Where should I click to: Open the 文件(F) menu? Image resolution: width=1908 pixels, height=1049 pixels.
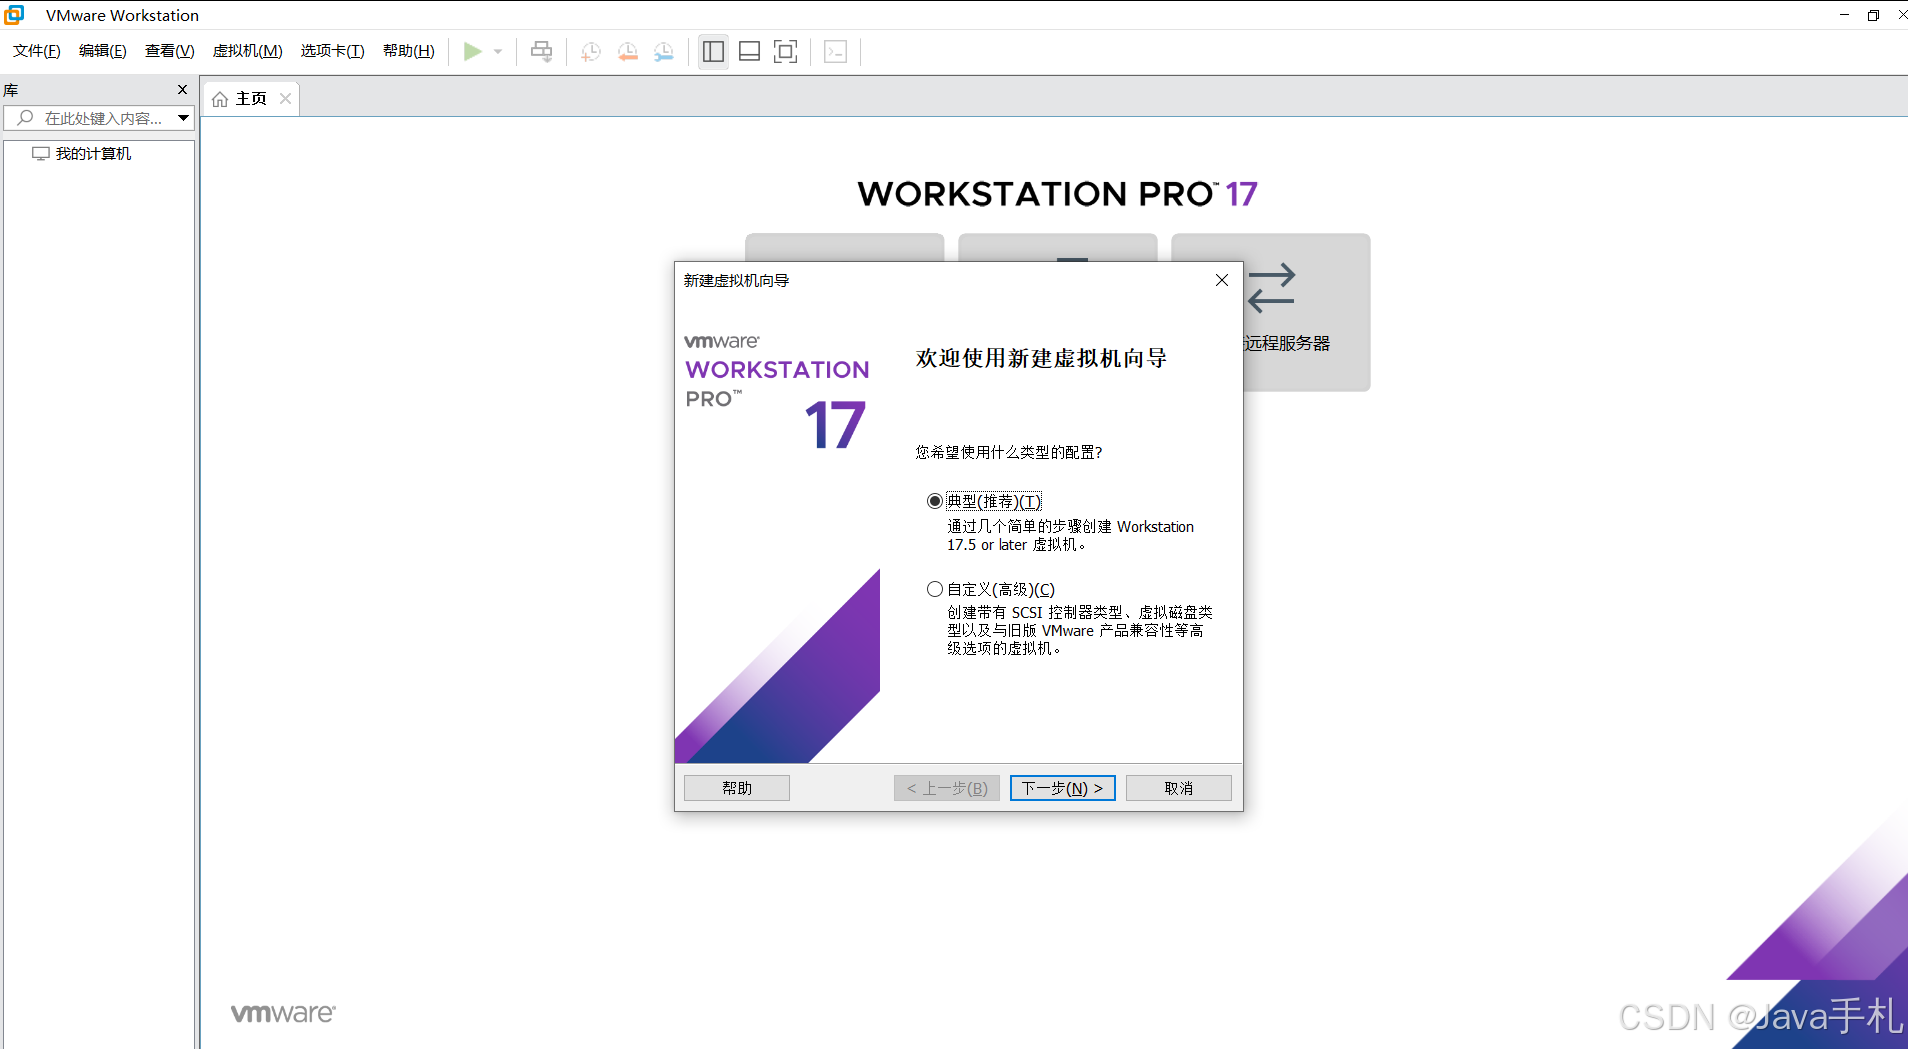pos(37,51)
